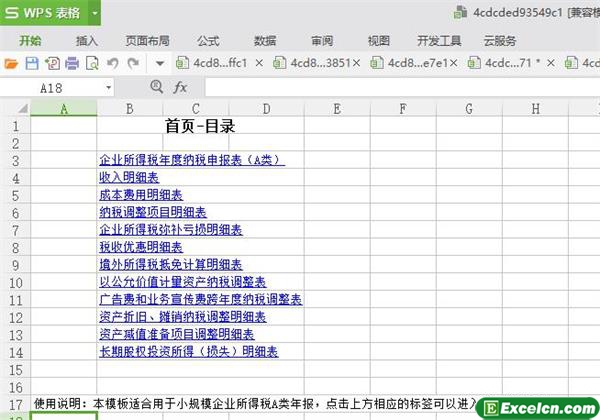Switch to the 视图 ribbon tab
The width and height of the screenshot is (600, 420).
[379, 41]
